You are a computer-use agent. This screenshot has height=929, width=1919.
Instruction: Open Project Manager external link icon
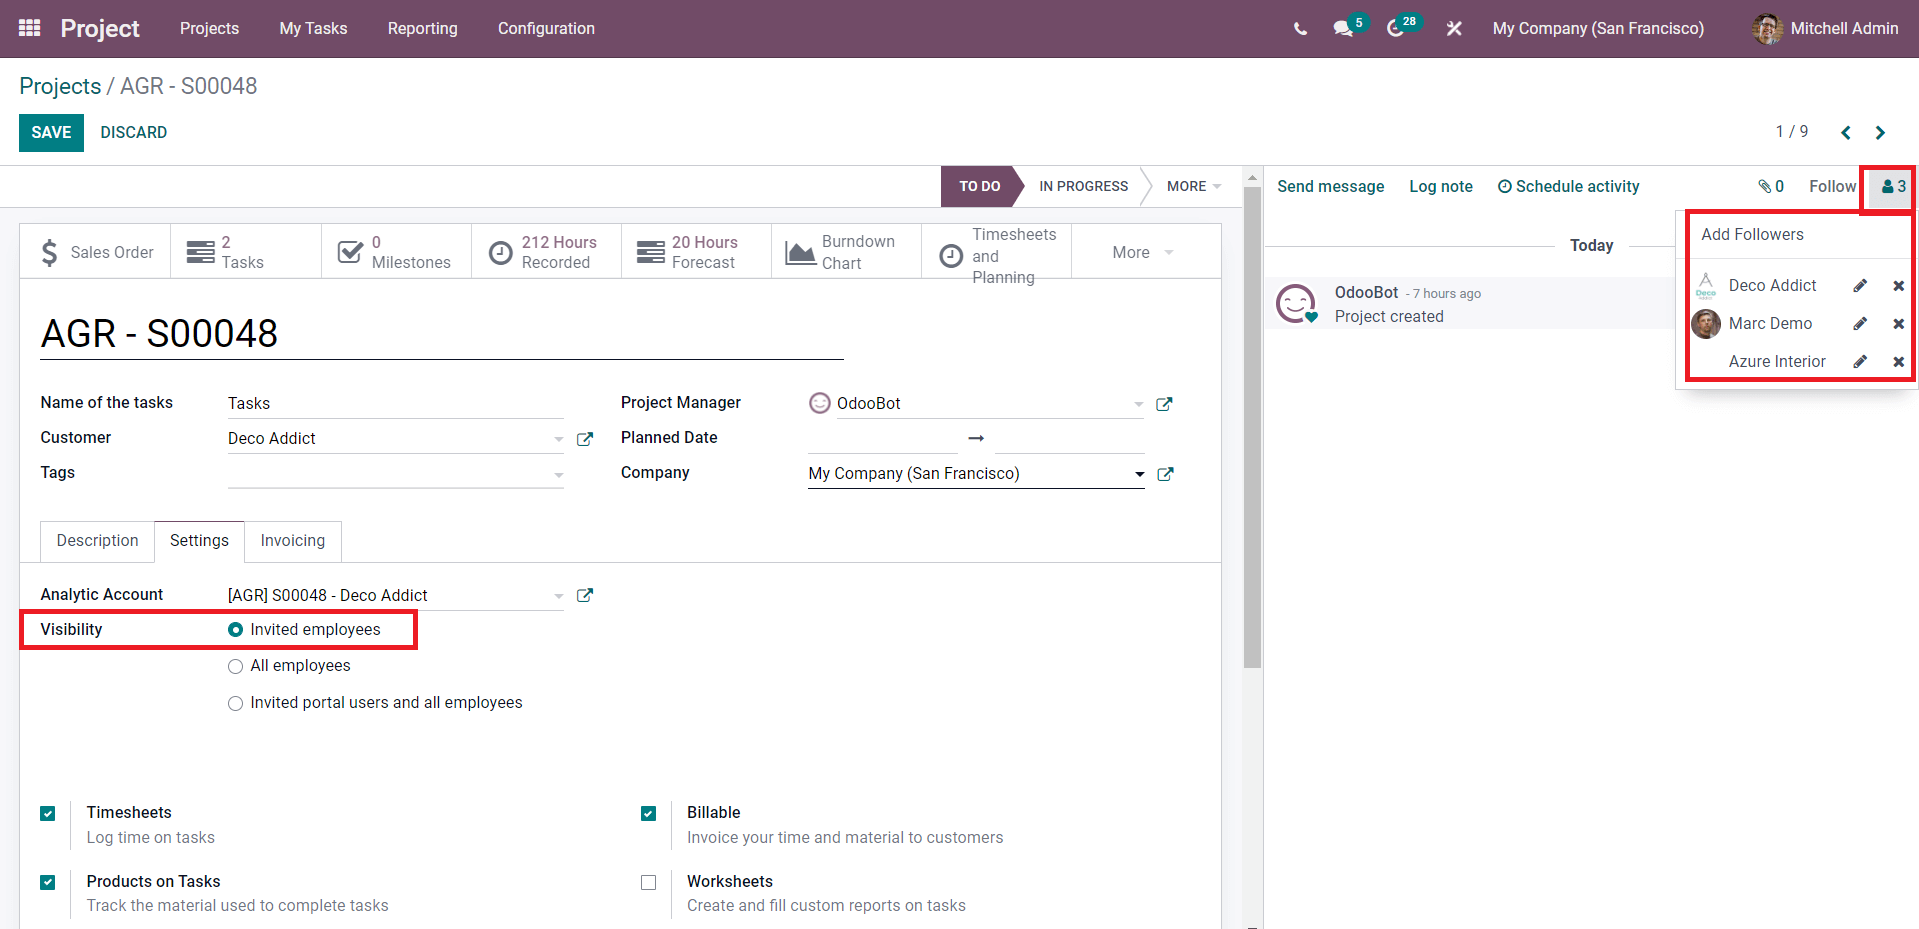[1164, 404]
